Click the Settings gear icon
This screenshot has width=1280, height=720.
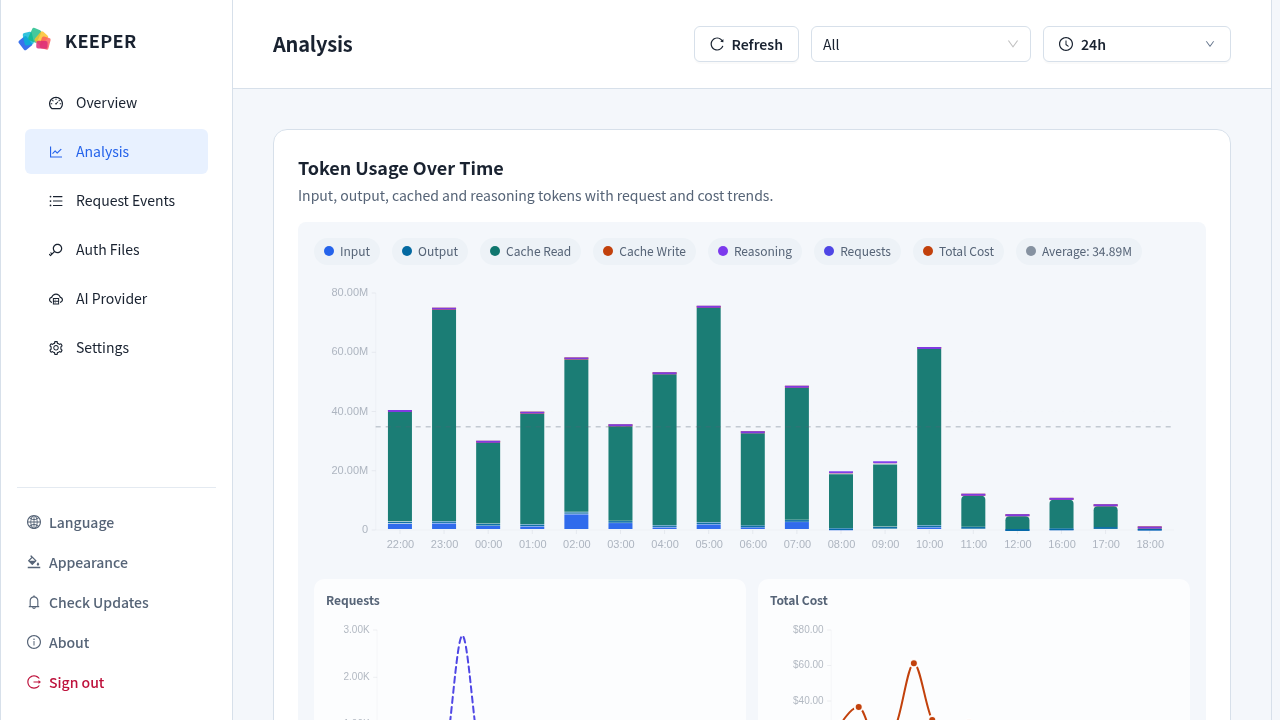[56, 348]
